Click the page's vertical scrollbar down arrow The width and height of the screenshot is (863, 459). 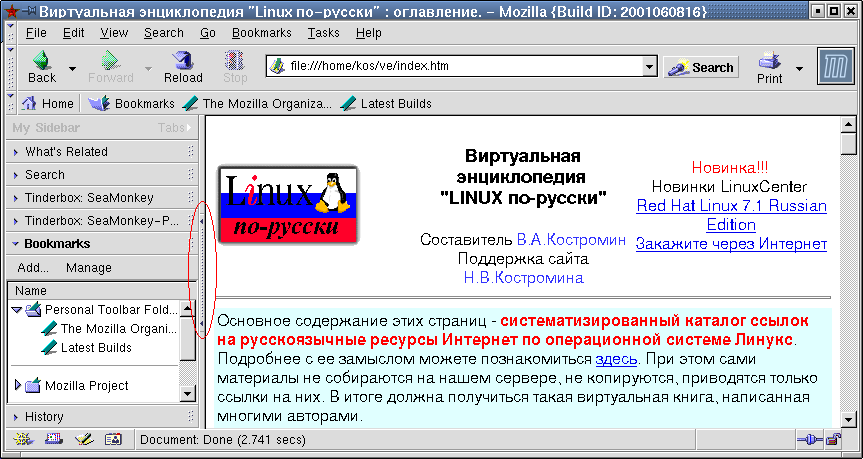[849, 419]
